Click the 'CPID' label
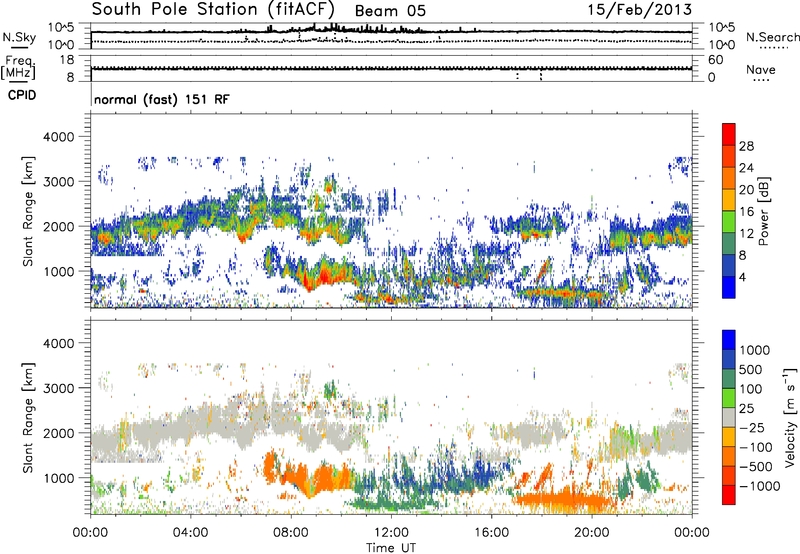 22,95
